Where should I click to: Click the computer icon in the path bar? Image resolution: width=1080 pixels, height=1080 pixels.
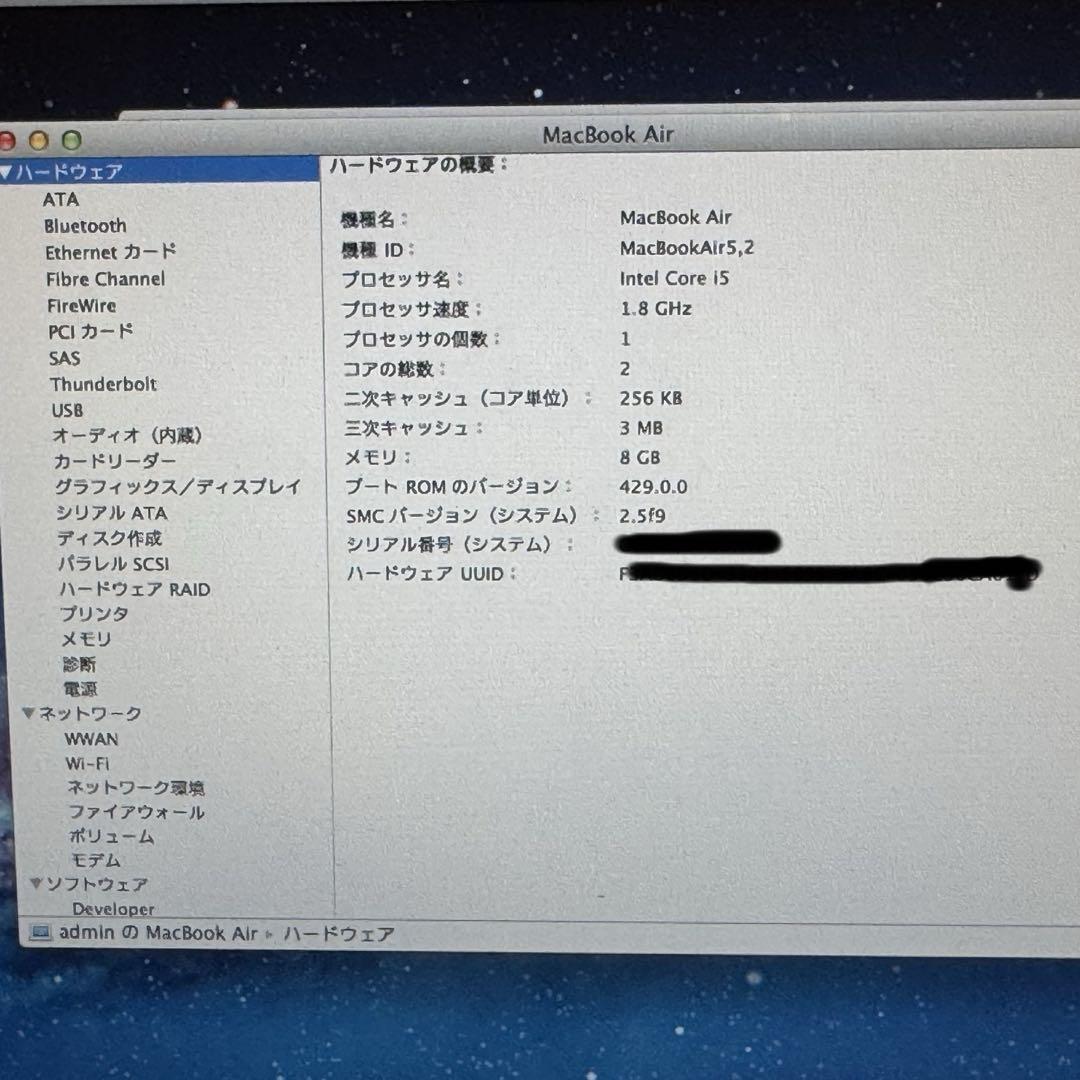click(x=41, y=933)
